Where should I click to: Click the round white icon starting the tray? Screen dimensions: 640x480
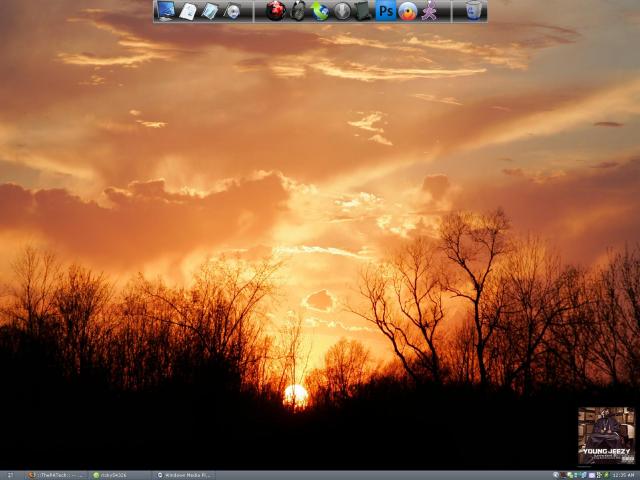(556, 475)
